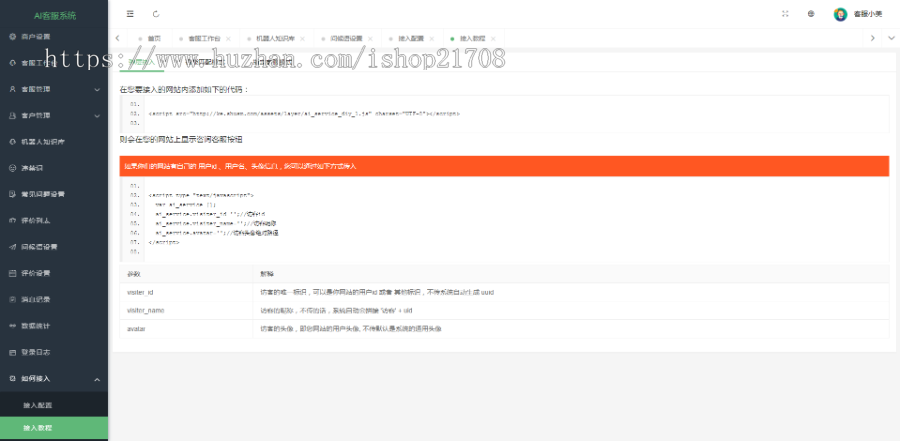Screen dimensions: 900x441
Task: Click the refresh icon in top bar
Action: tap(157, 14)
